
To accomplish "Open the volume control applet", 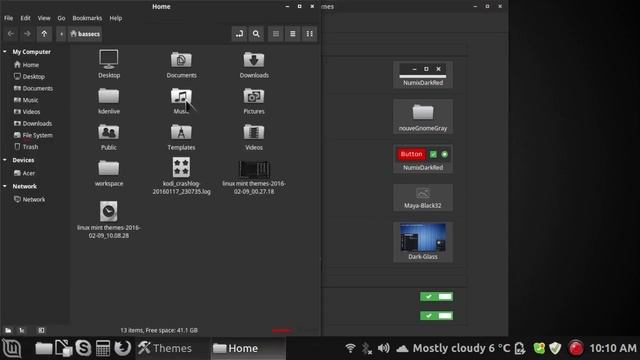I will click(x=384, y=348).
